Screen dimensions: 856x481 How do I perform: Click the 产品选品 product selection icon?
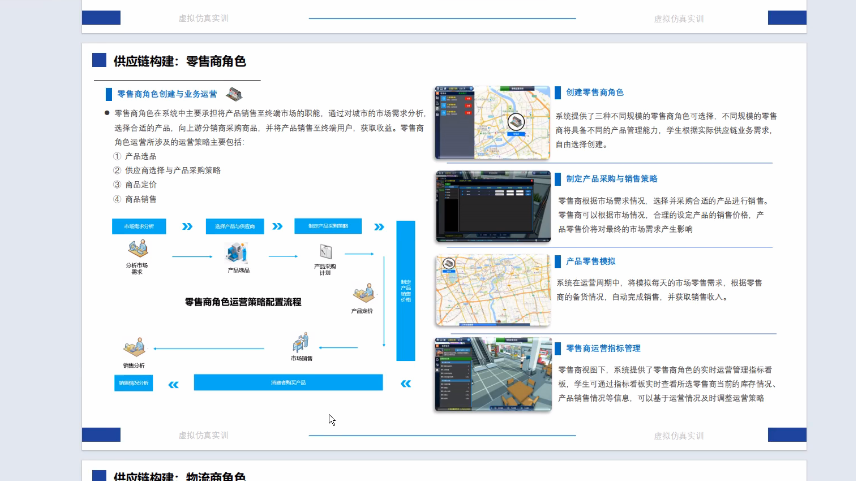coord(238,253)
